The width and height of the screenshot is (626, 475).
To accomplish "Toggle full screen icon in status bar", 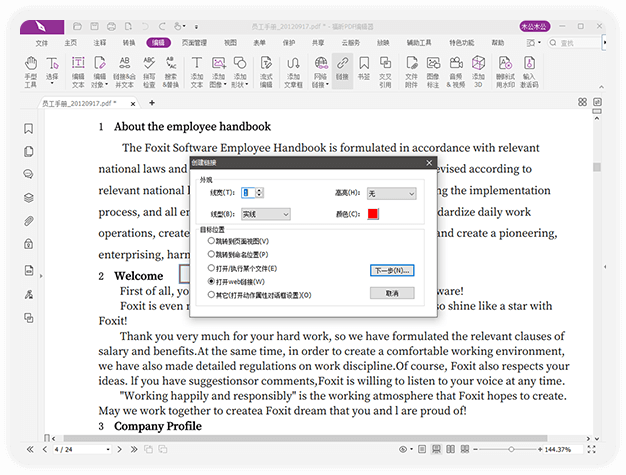I will pyautogui.click(x=592, y=449).
